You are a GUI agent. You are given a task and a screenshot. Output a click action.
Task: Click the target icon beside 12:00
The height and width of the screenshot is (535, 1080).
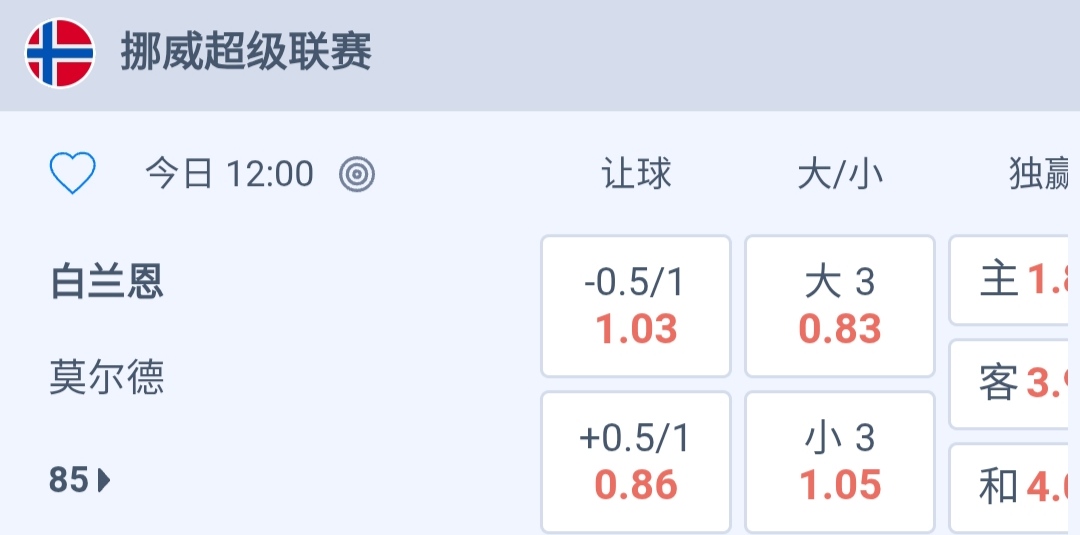pos(357,175)
